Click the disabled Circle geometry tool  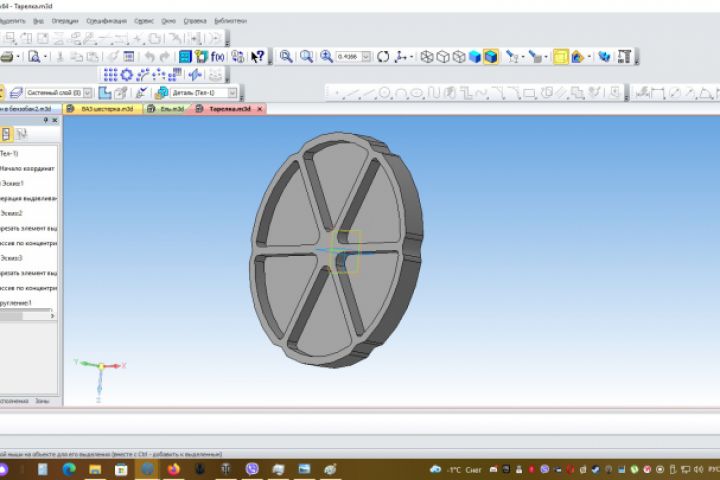tap(385, 93)
